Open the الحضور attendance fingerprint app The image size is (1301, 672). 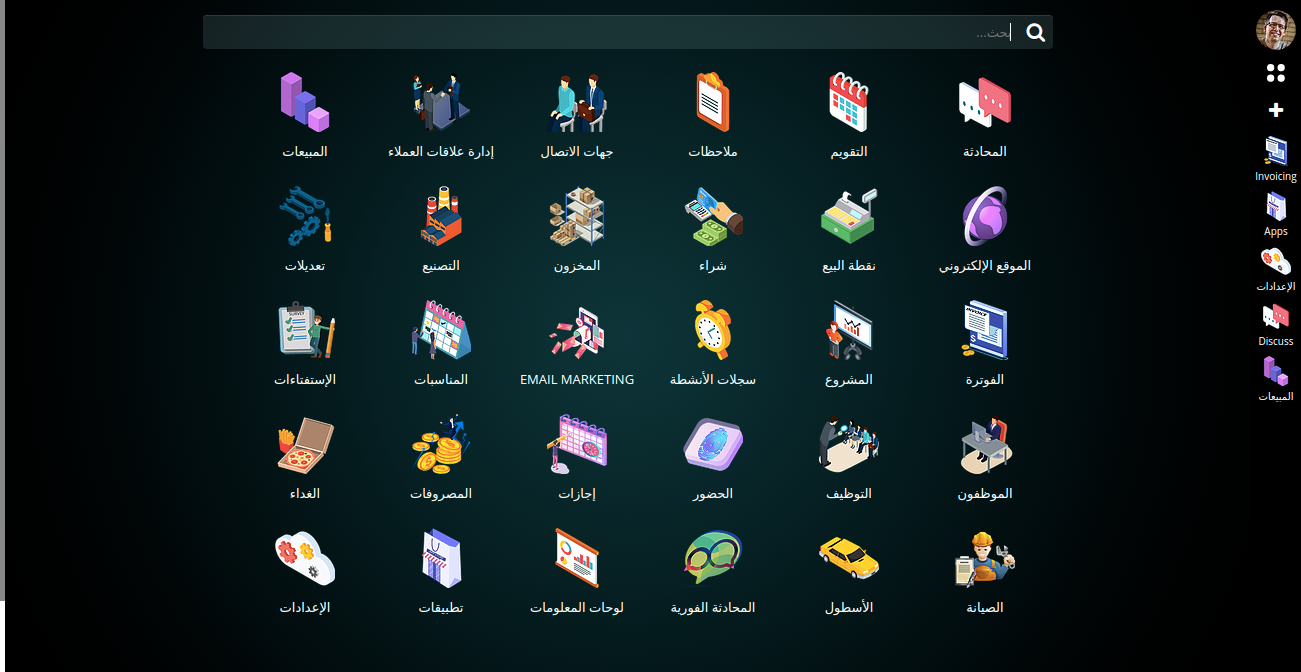coord(713,445)
